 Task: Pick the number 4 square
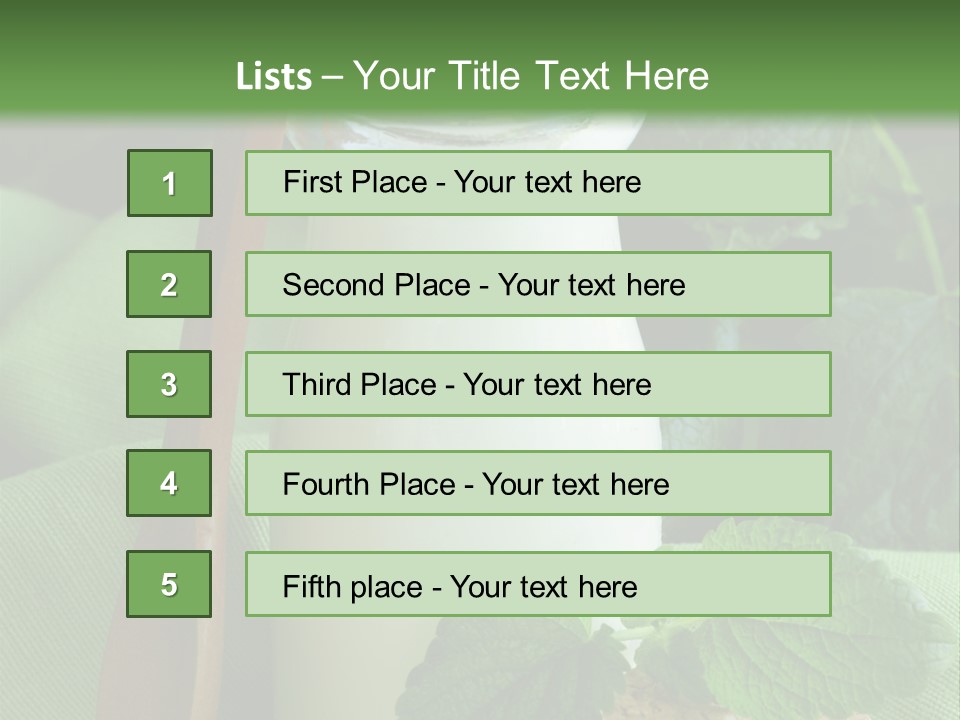[x=169, y=483]
